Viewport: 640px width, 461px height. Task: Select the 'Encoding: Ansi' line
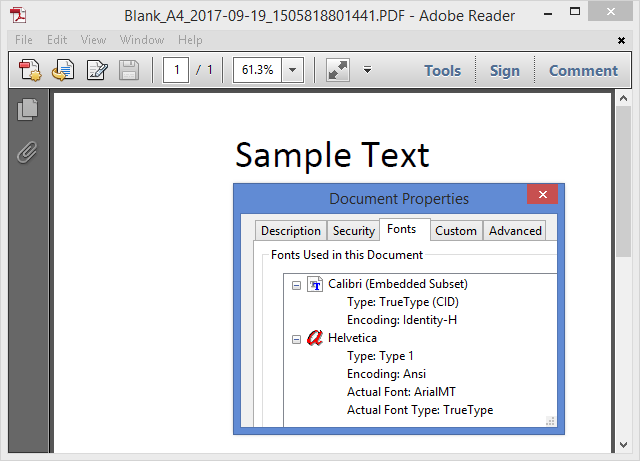click(x=387, y=374)
